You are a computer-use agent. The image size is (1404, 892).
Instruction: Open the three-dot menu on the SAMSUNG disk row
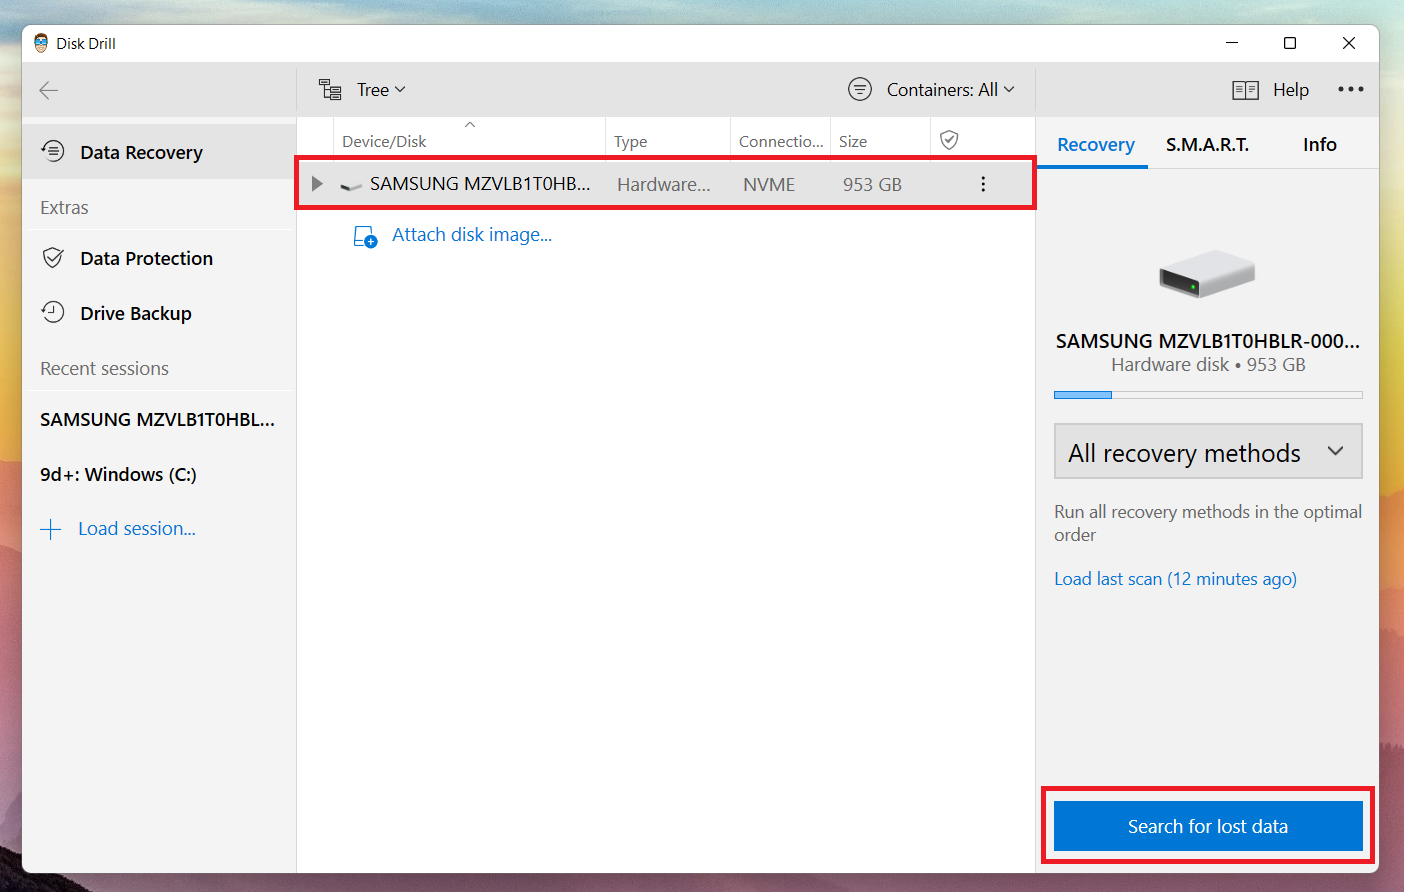coord(983,183)
